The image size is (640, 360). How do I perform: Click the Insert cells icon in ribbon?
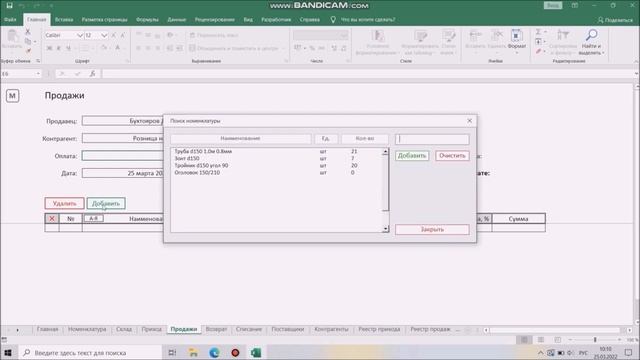pyautogui.click(x=475, y=36)
